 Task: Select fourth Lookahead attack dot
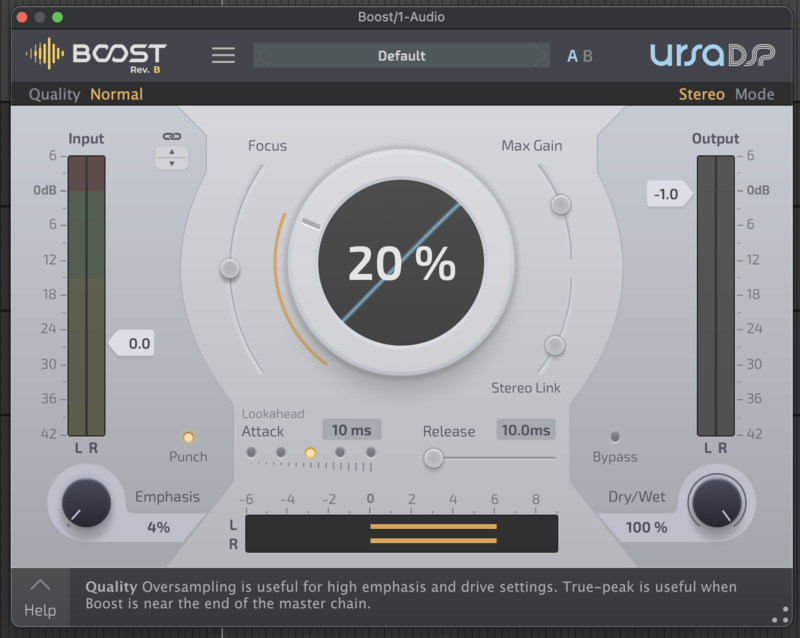pyautogui.click(x=340, y=452)
